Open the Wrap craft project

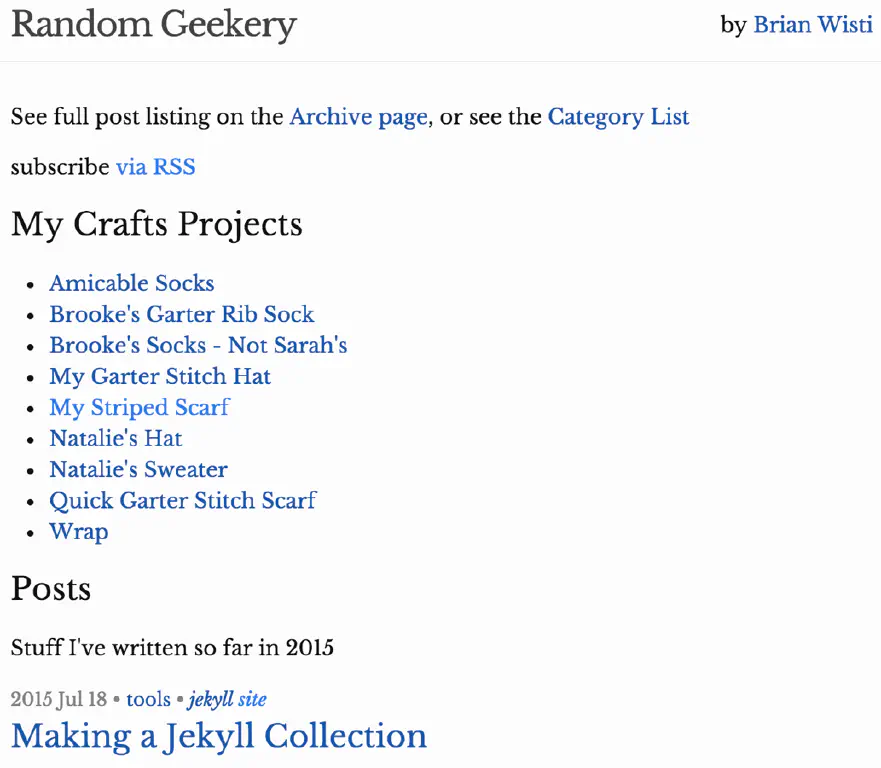pos(78,531)
